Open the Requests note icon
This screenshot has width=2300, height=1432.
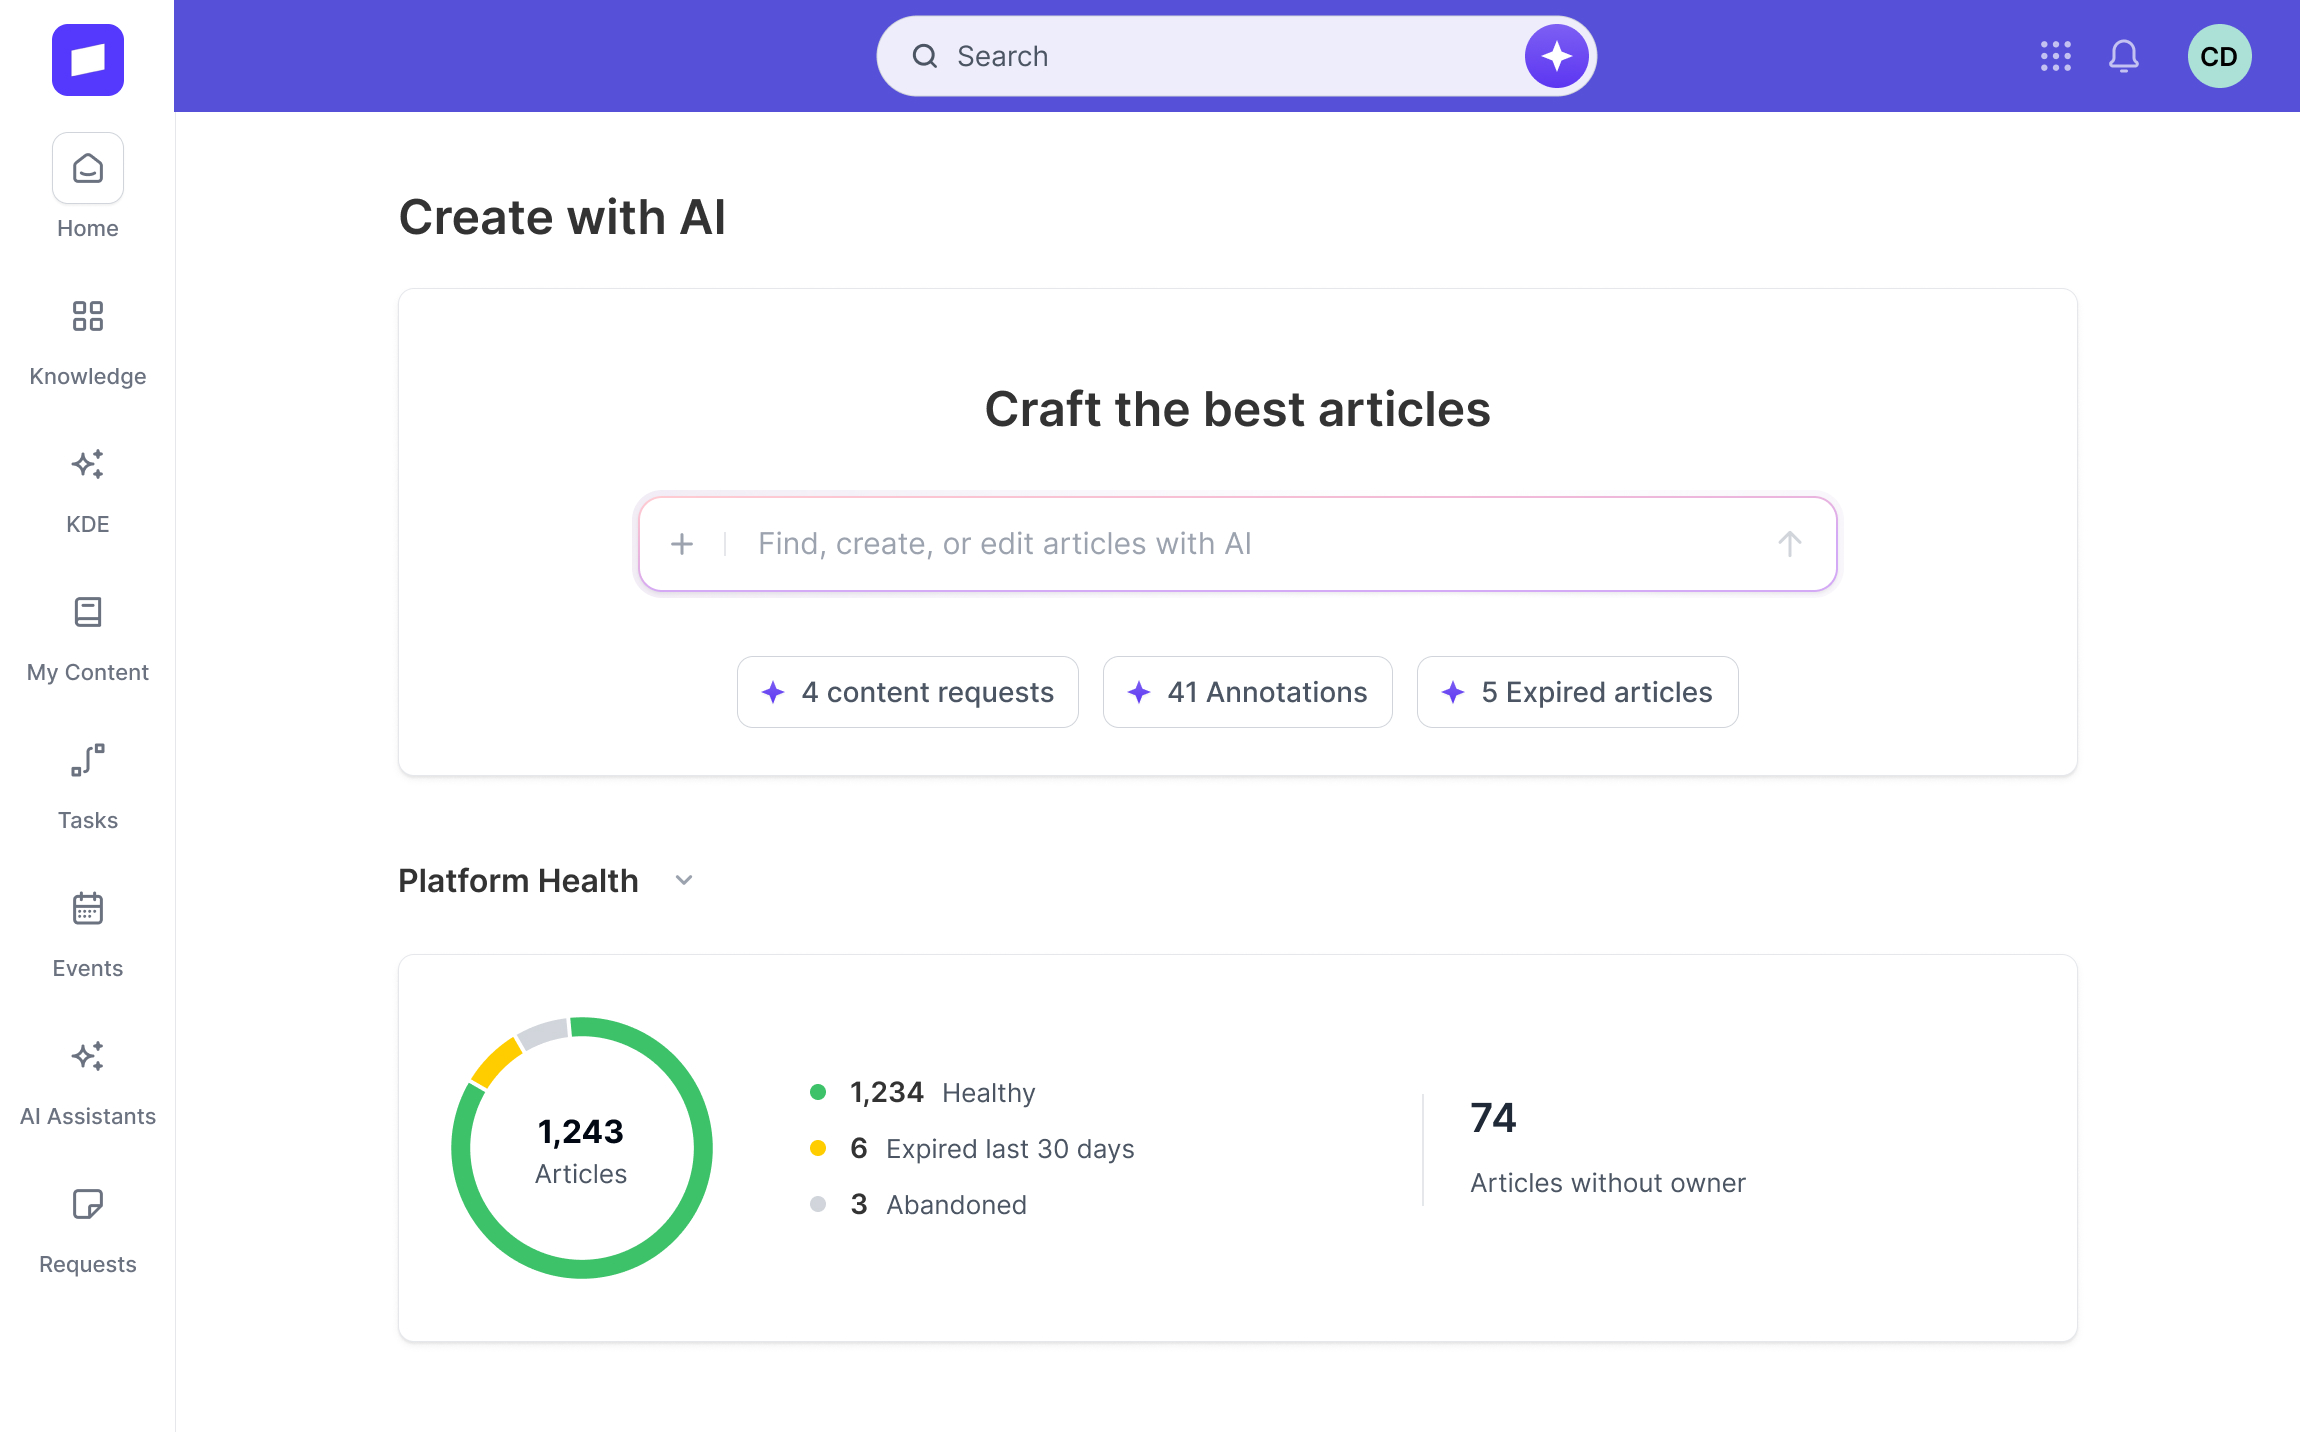click(88, 1204)
